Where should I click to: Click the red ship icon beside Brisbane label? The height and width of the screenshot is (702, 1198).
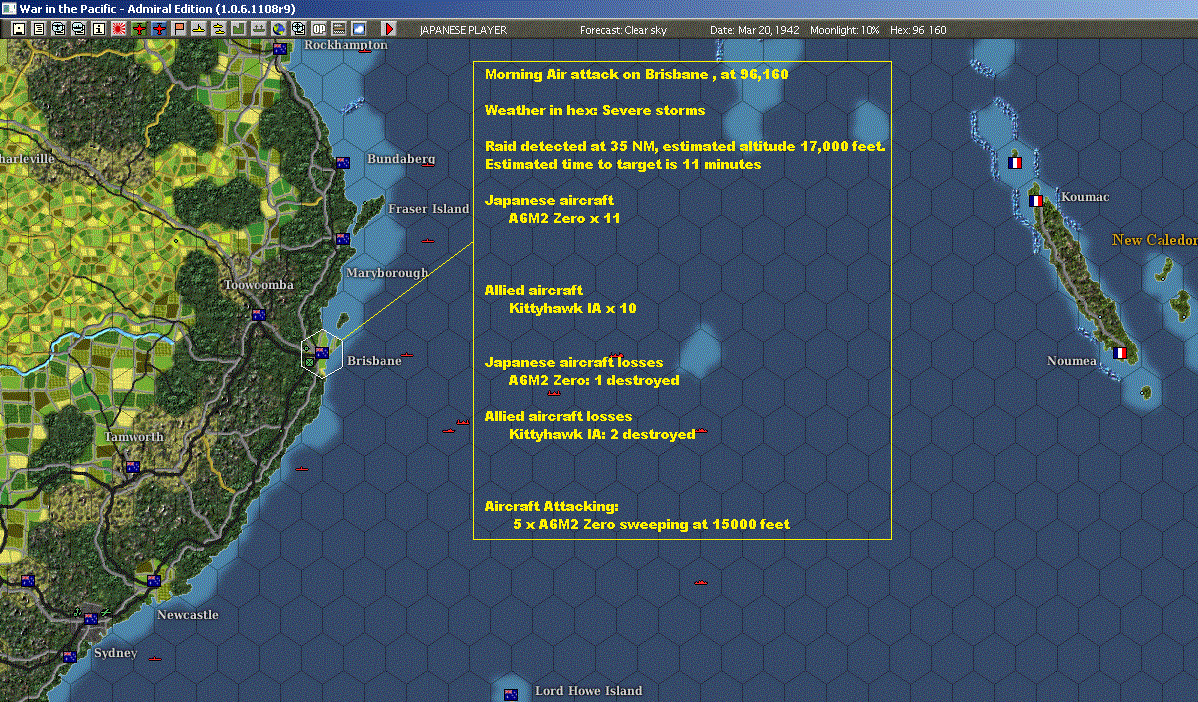pyautogui.click(x=407, y=354)
